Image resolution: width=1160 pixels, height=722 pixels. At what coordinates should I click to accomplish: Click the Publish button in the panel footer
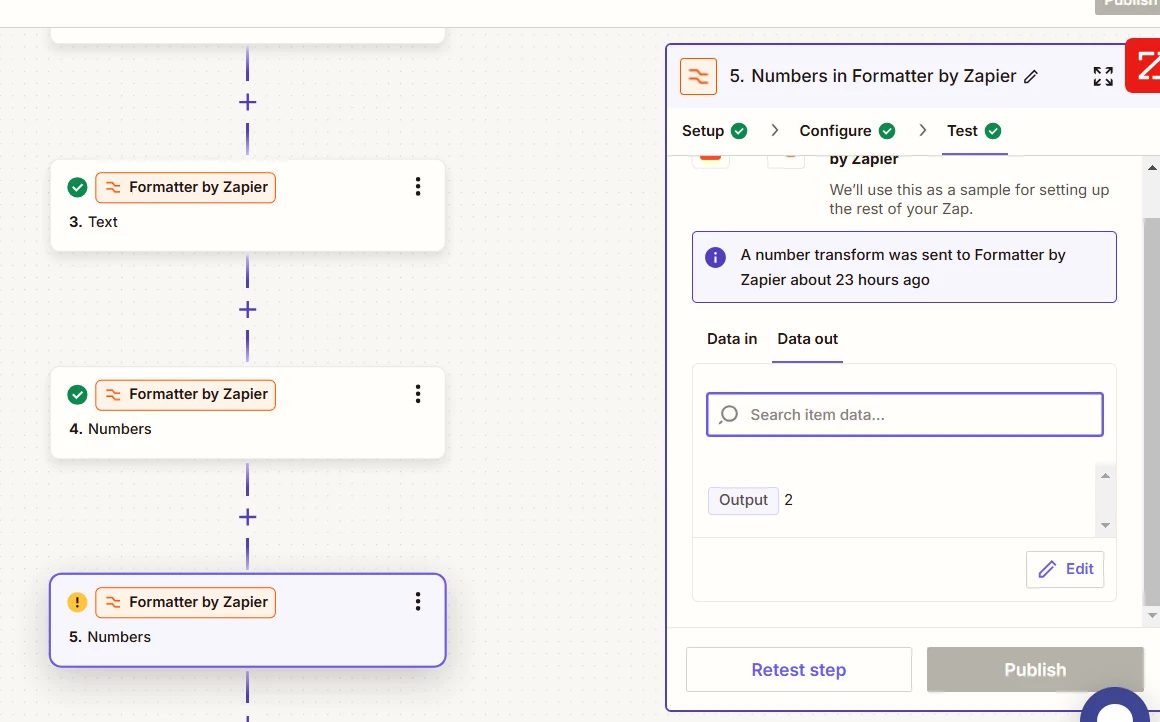1035,669
